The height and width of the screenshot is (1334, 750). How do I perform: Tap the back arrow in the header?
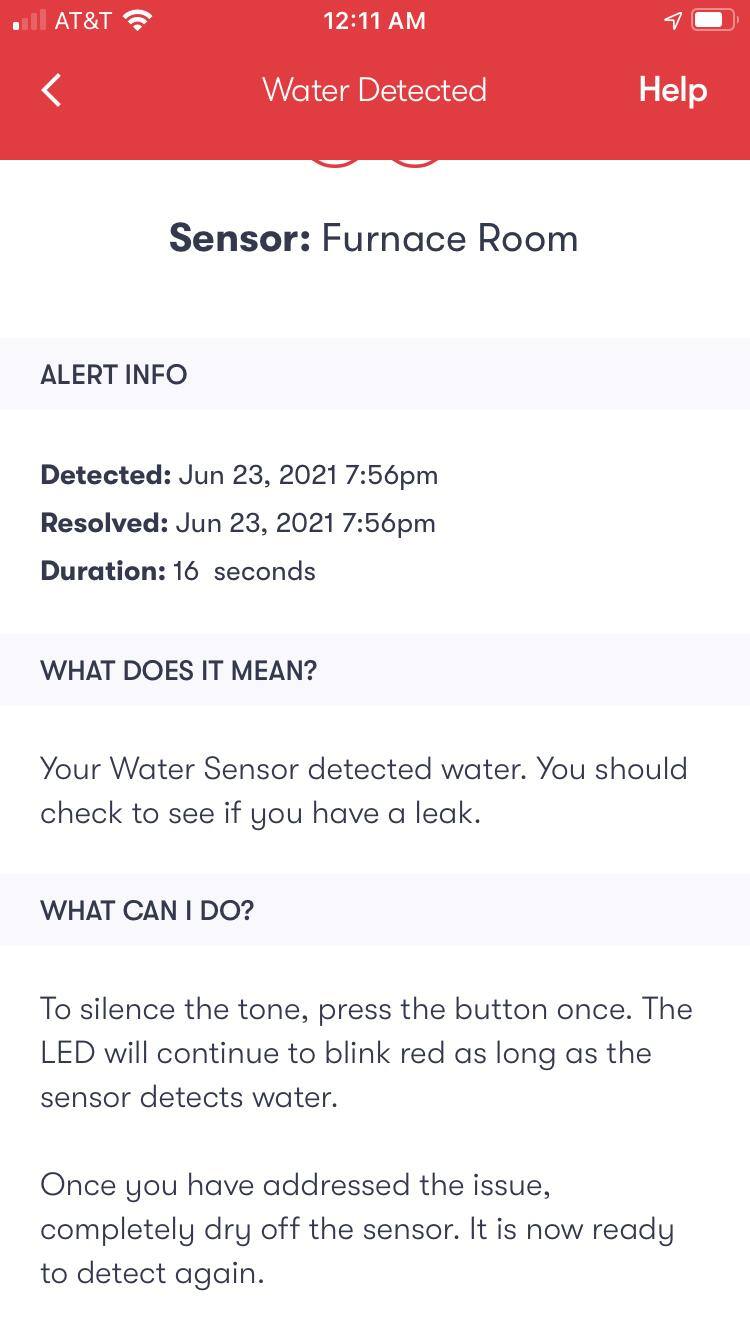click(x=52, y=90)
